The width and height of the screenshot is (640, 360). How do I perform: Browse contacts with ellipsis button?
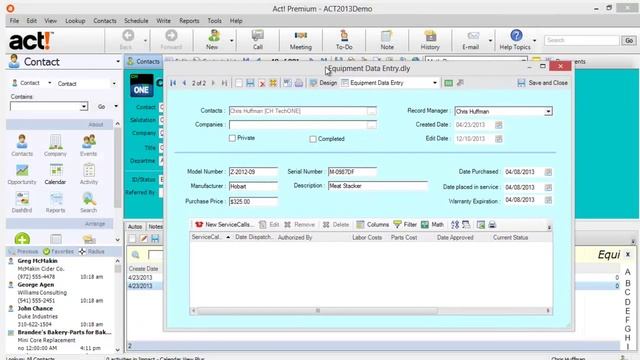click(371, 111)
